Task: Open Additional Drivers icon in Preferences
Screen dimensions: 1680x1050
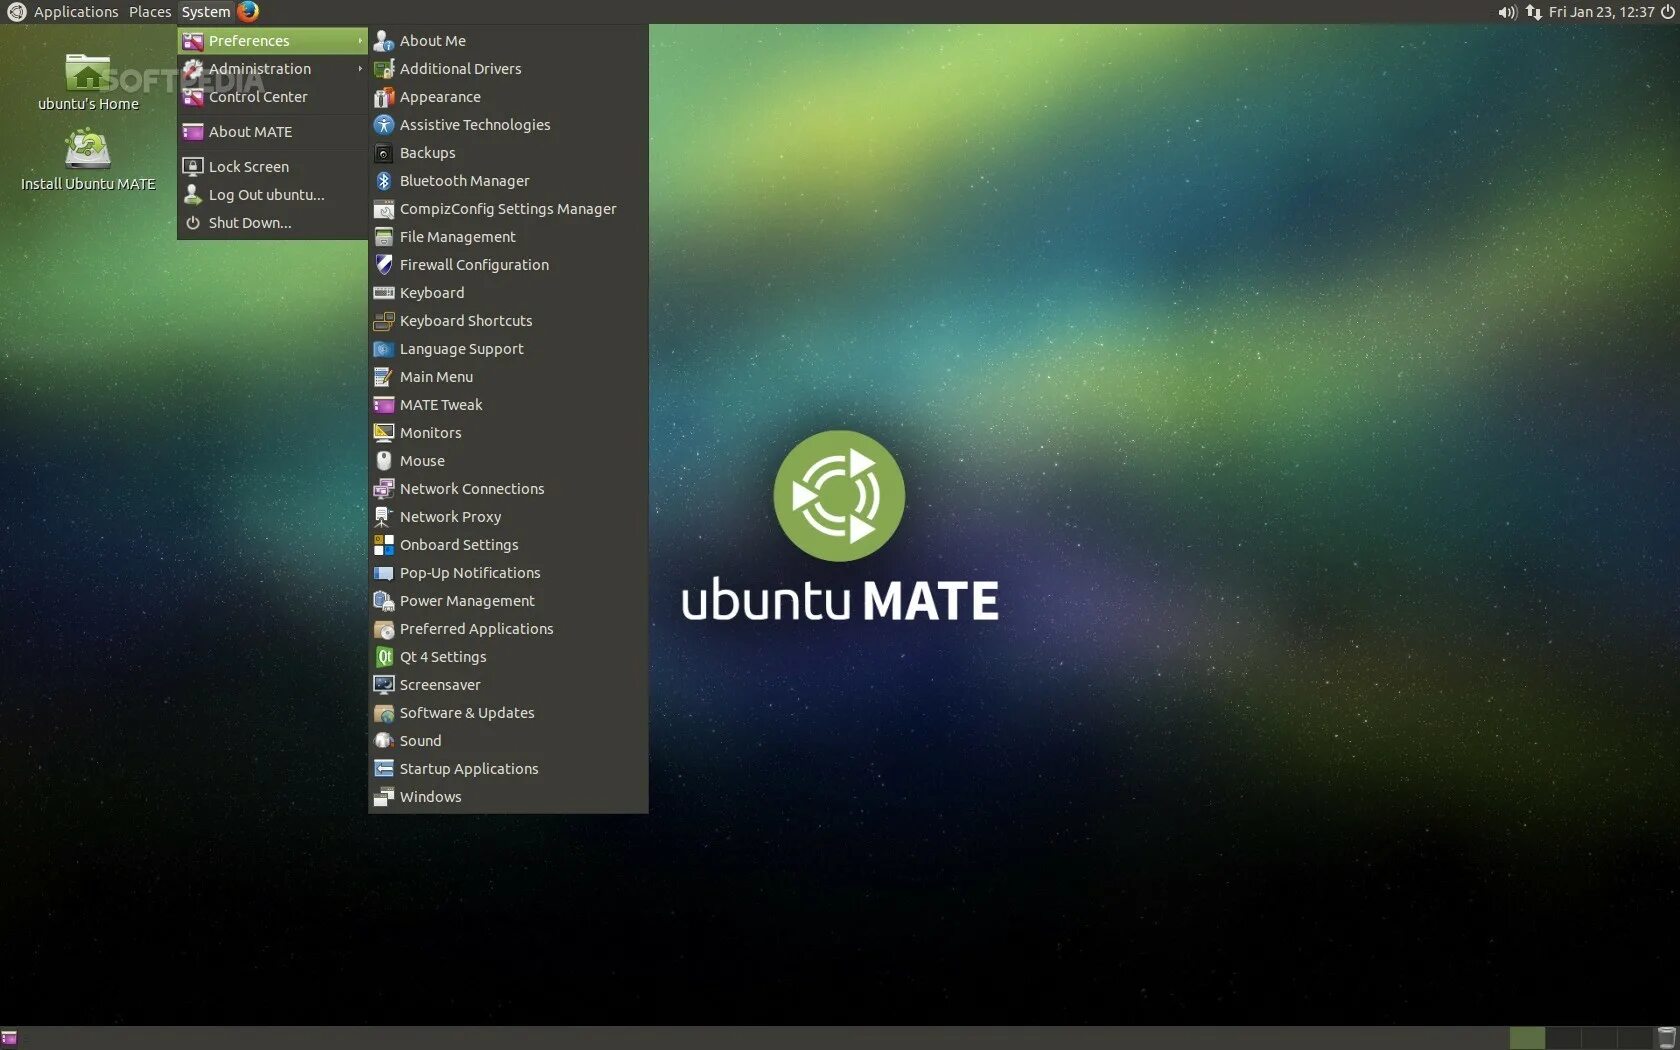Action: point(384,69)
